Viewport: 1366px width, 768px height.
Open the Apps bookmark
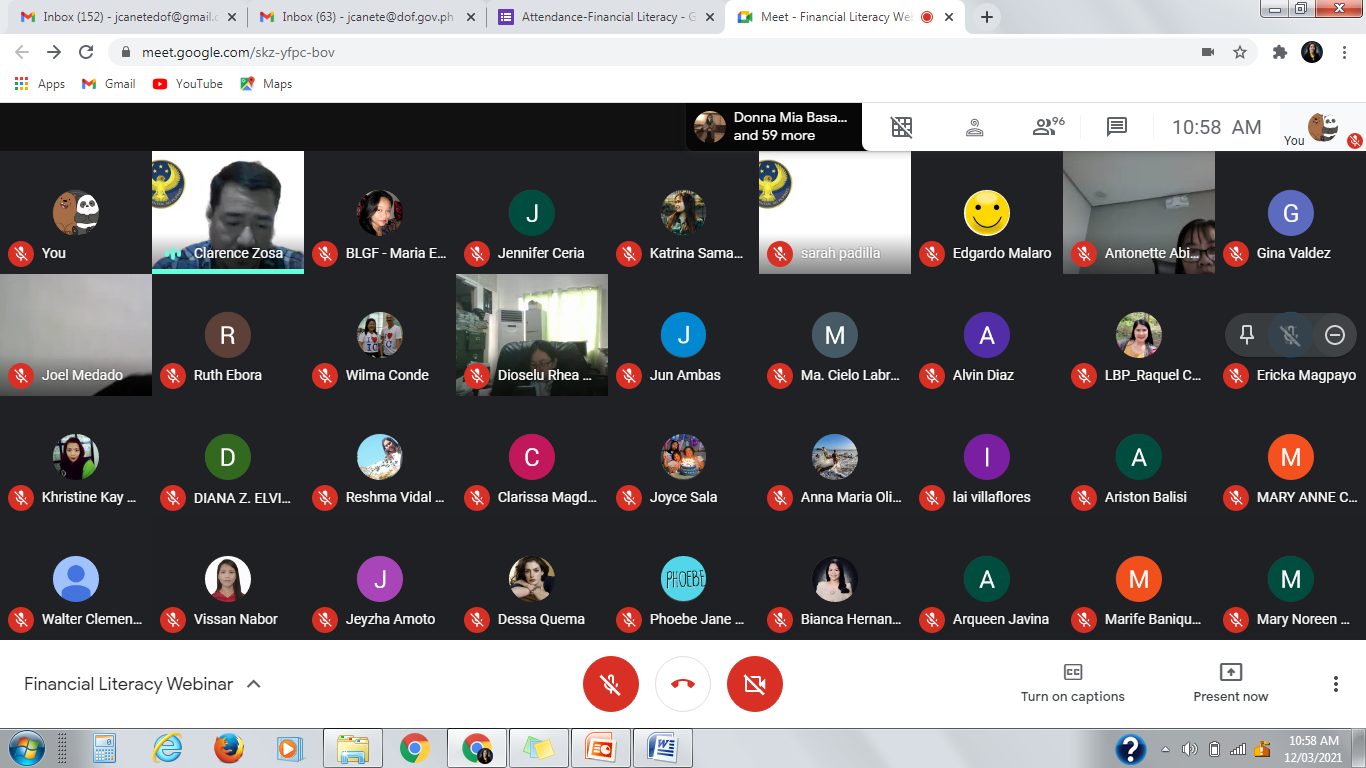click(x=40, y=84)
